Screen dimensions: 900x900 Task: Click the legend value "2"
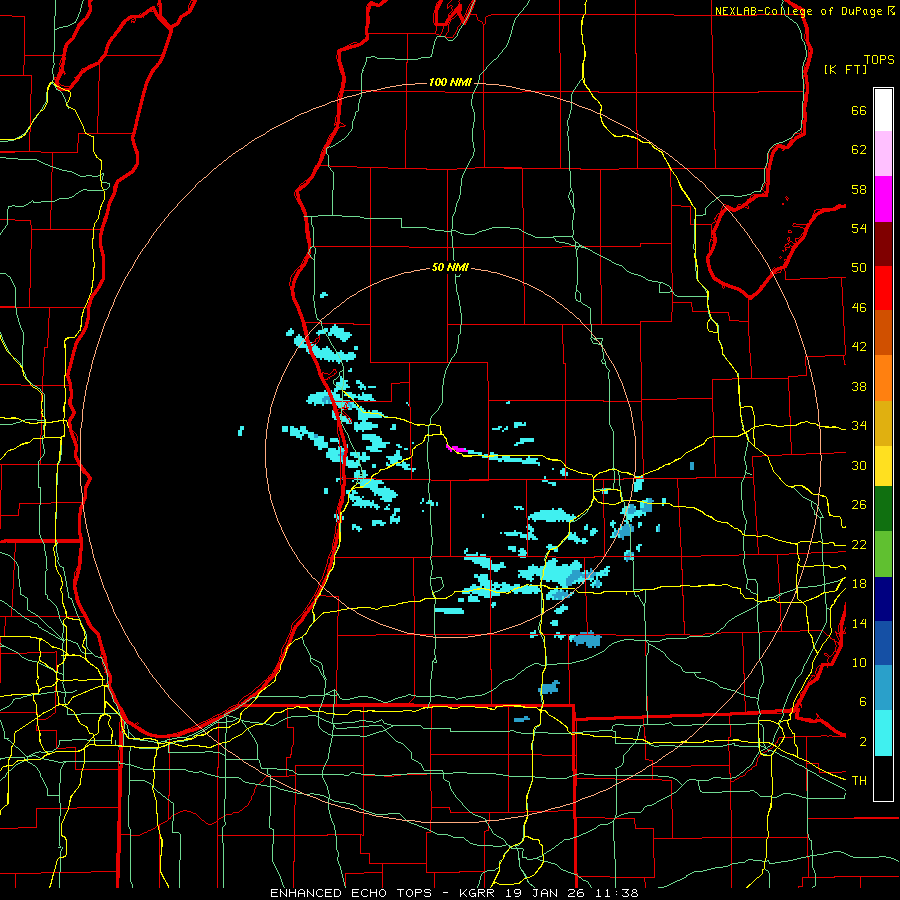point(862,742)
